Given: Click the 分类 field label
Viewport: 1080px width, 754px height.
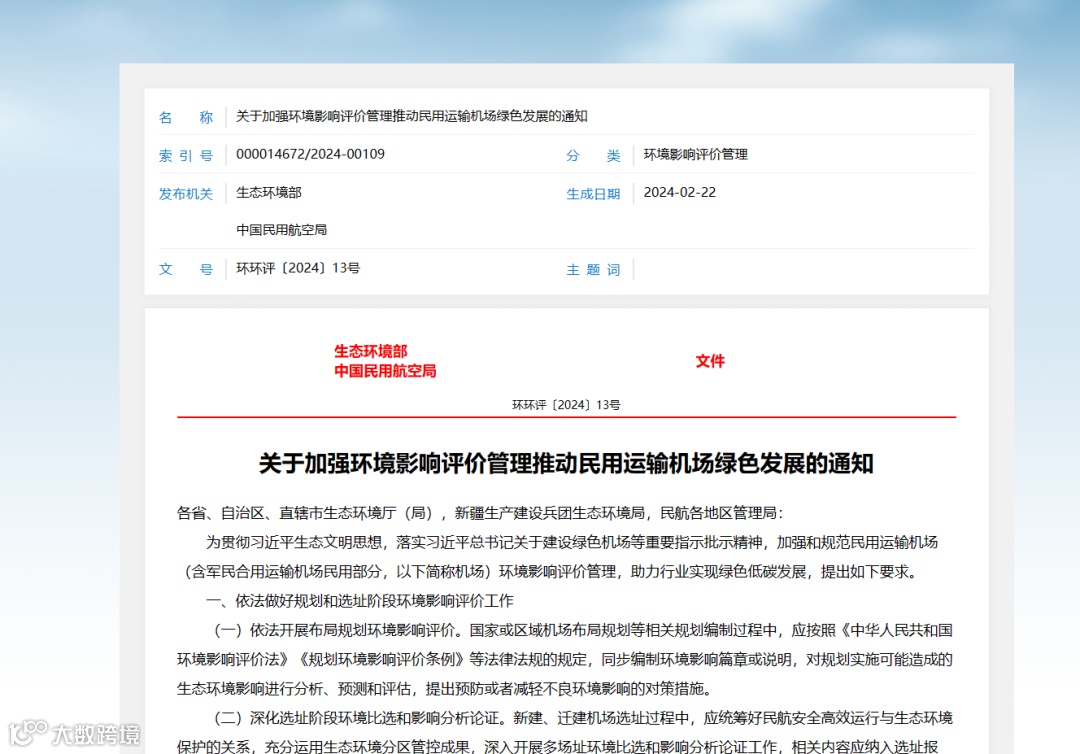Looking at the screenshot, I should [593, 156].
